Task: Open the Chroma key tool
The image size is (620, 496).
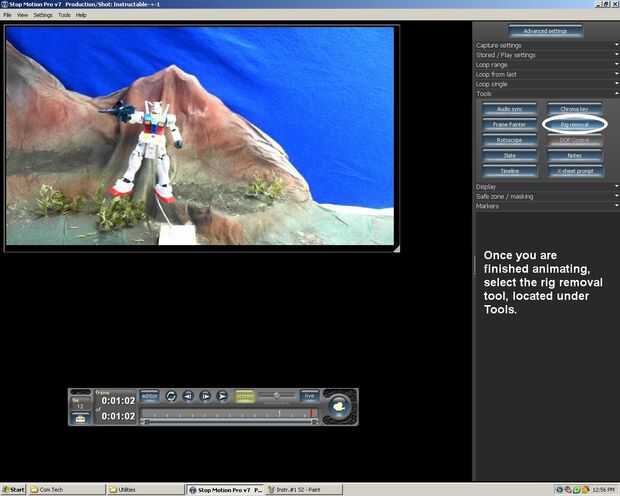Action: (575, 109)
